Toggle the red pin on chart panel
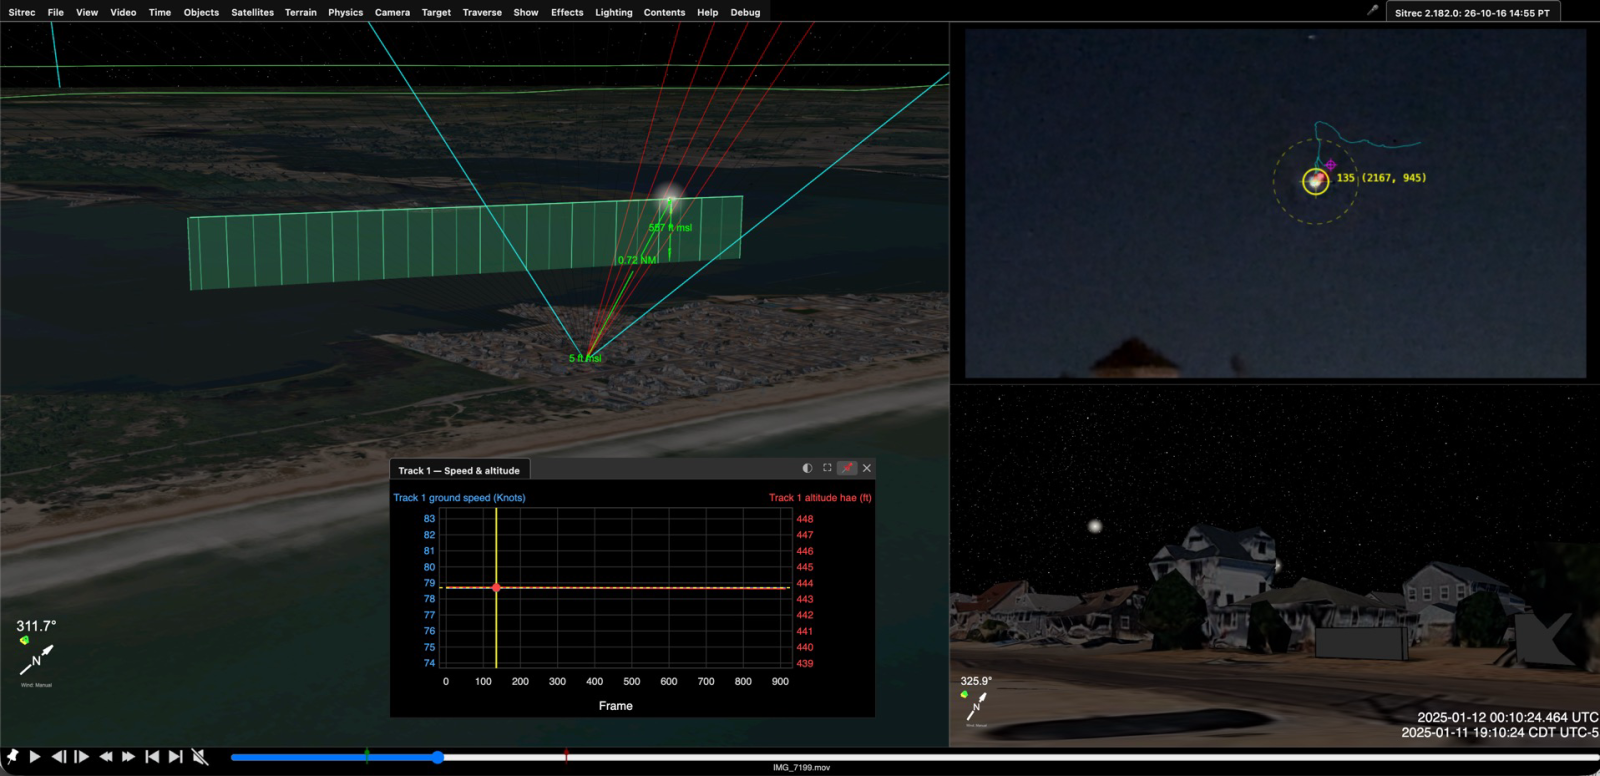Screen dimensions: 1600x776 pyautogui.click(x=847, y=468)
